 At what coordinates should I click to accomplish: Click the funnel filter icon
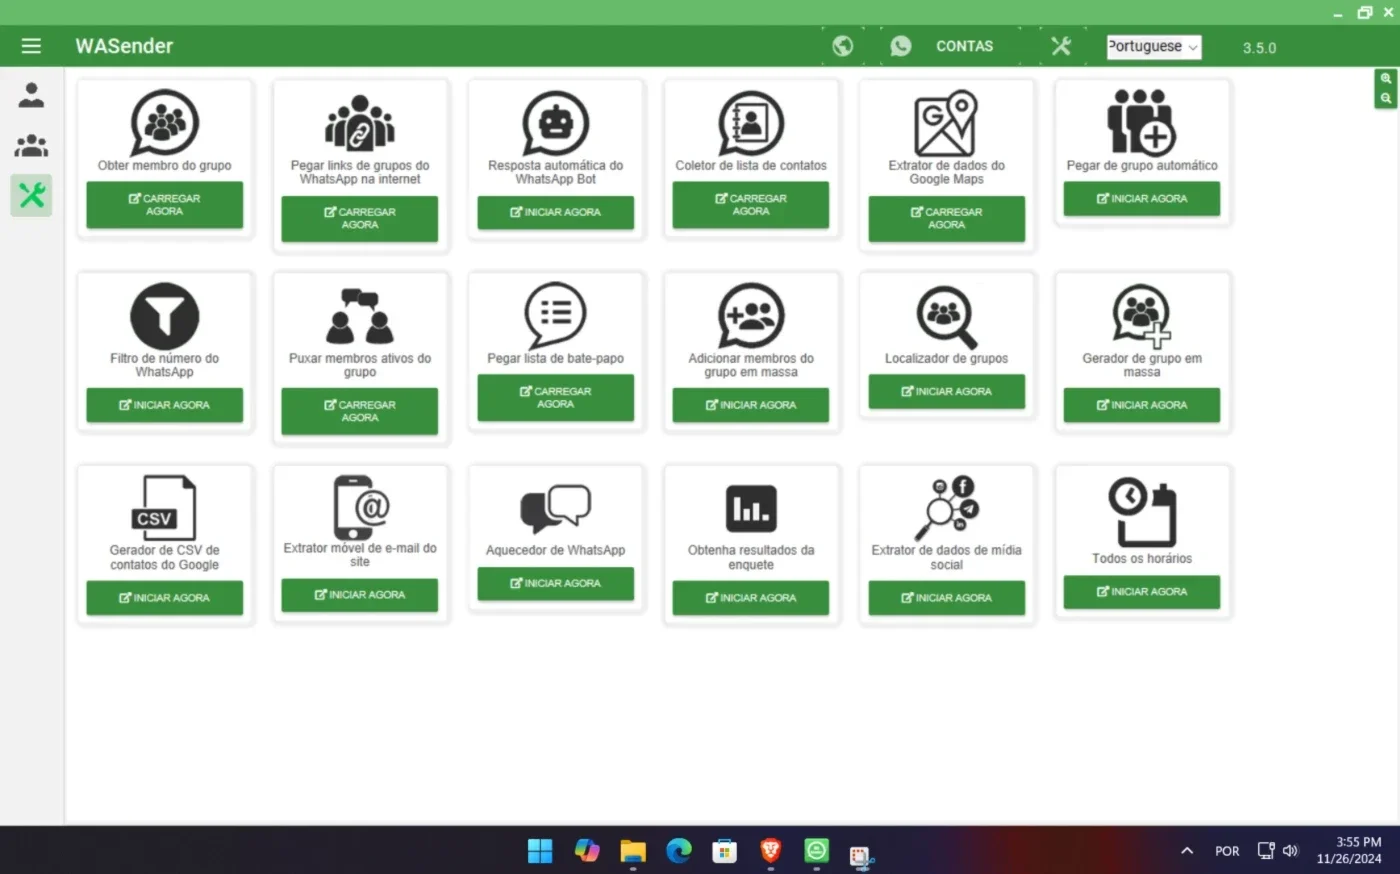click(x=165, y=315)
